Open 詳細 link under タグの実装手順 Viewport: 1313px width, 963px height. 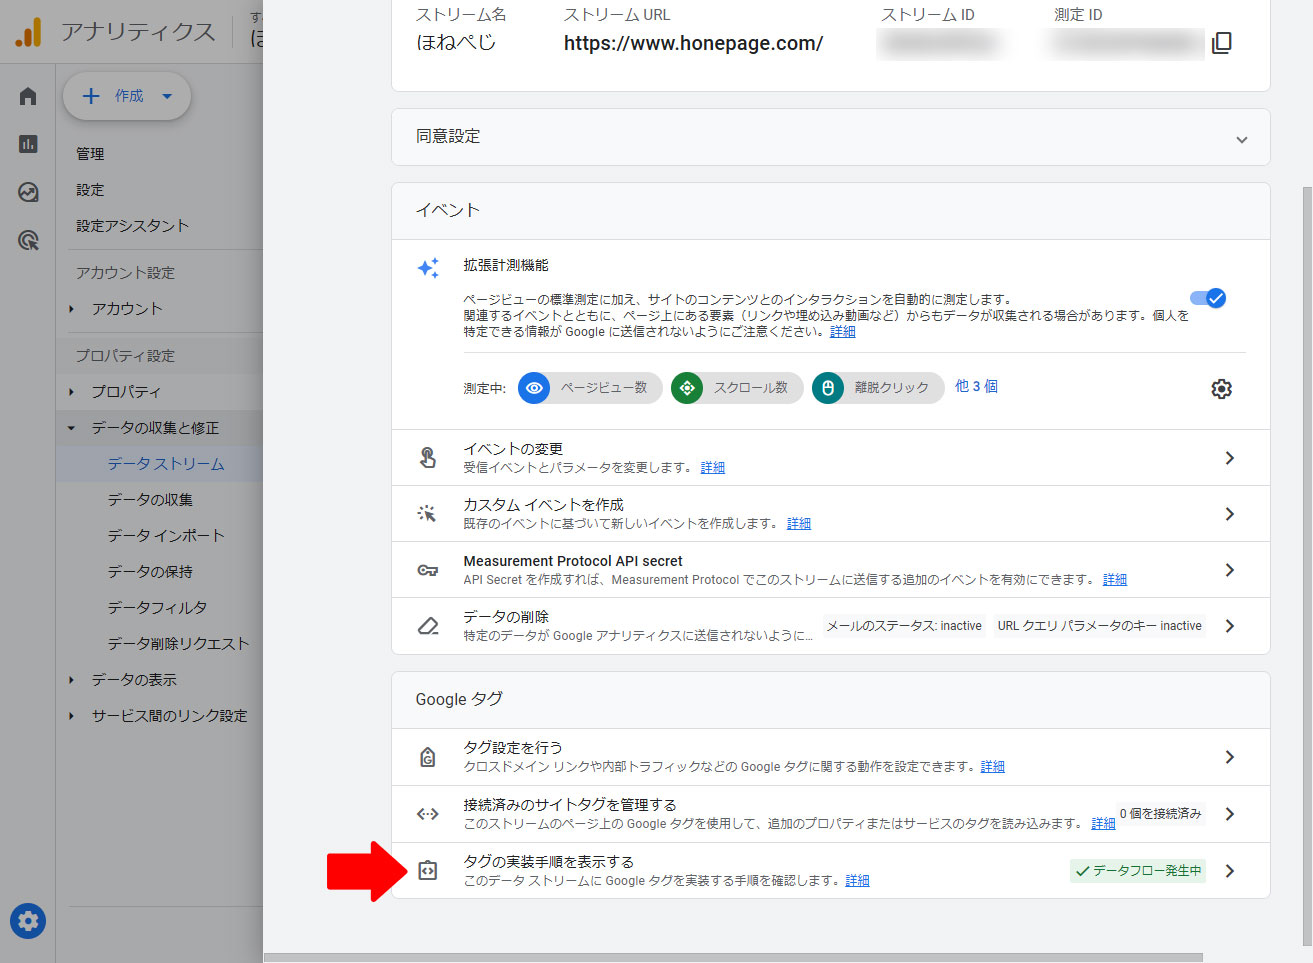(x=858, y=881)
